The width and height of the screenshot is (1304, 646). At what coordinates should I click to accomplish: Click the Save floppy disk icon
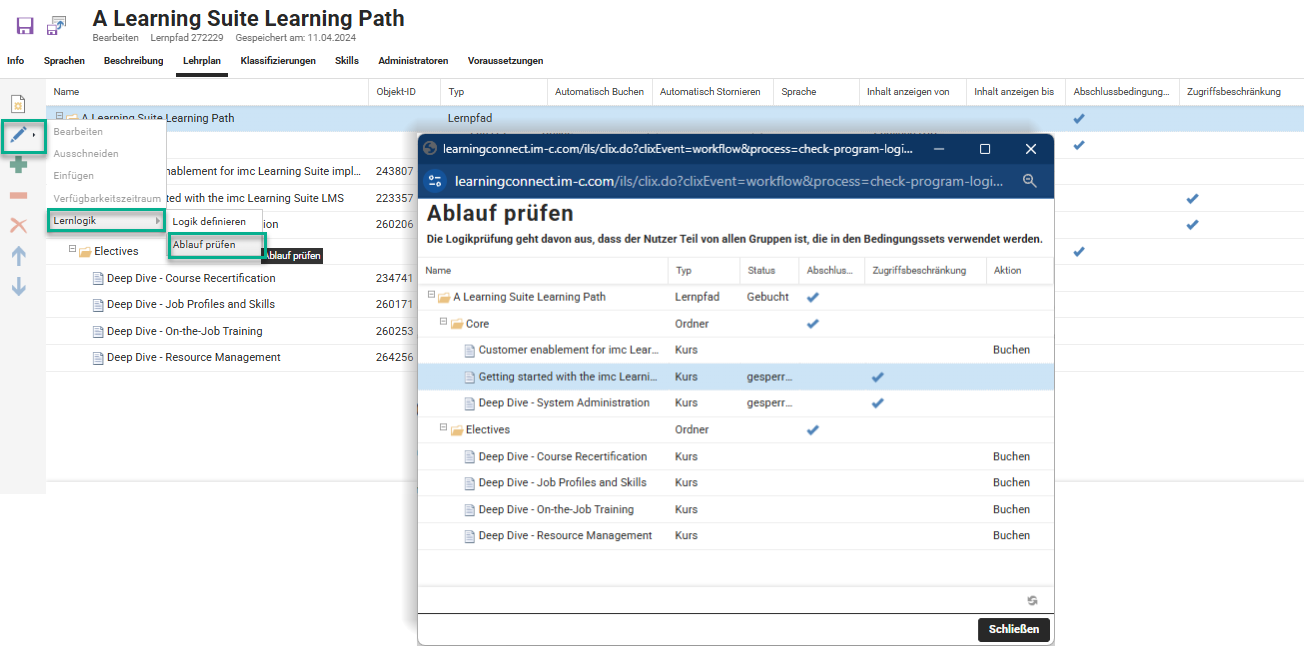point(25,25)
